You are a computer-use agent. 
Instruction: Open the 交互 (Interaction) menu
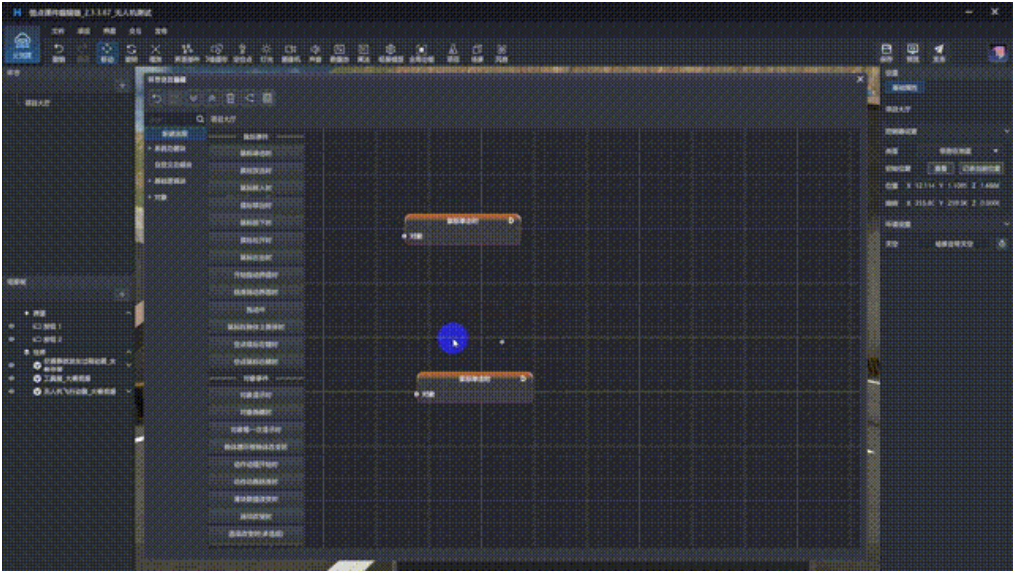click(x=136, y=31)
